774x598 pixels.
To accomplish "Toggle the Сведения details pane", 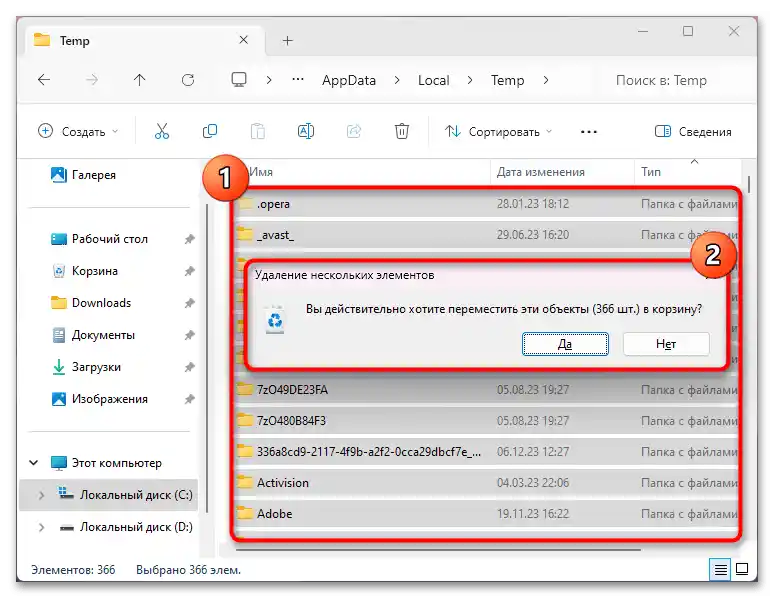I will (x=693, y=131).
